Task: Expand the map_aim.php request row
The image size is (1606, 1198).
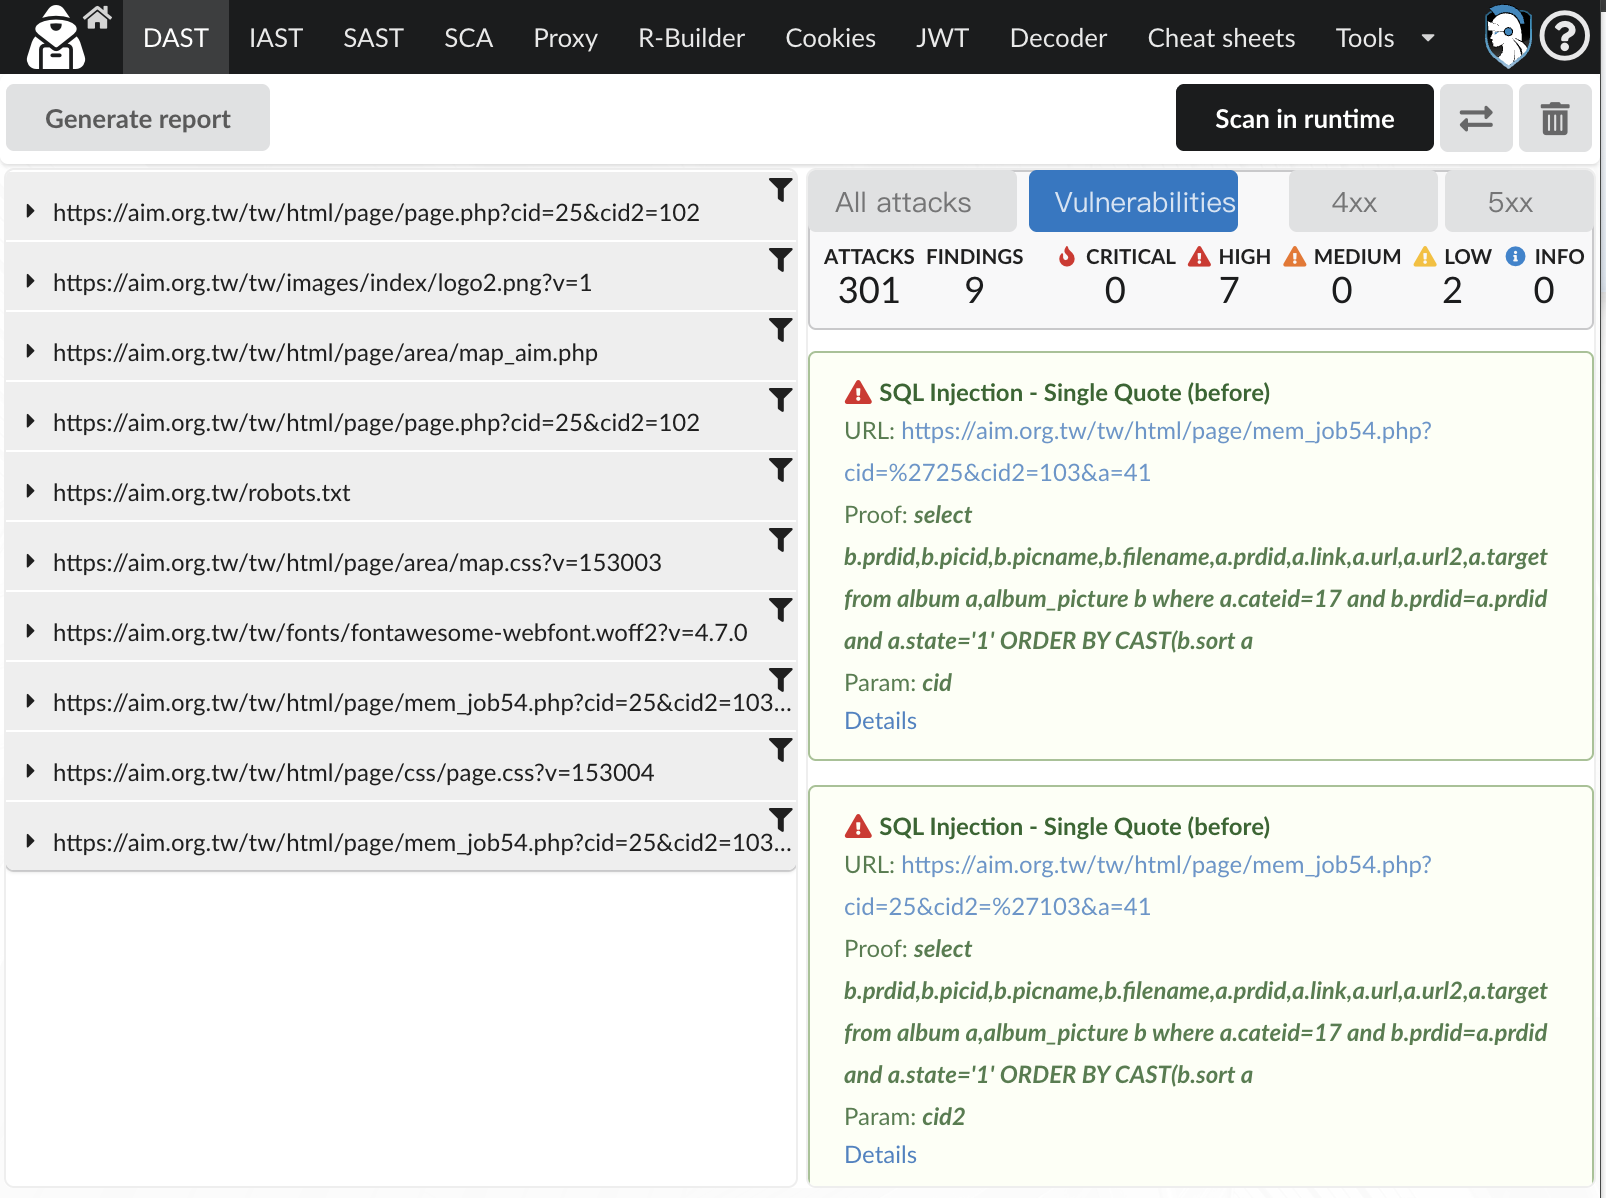Action: pyautogui.click(x=31, y=351)
